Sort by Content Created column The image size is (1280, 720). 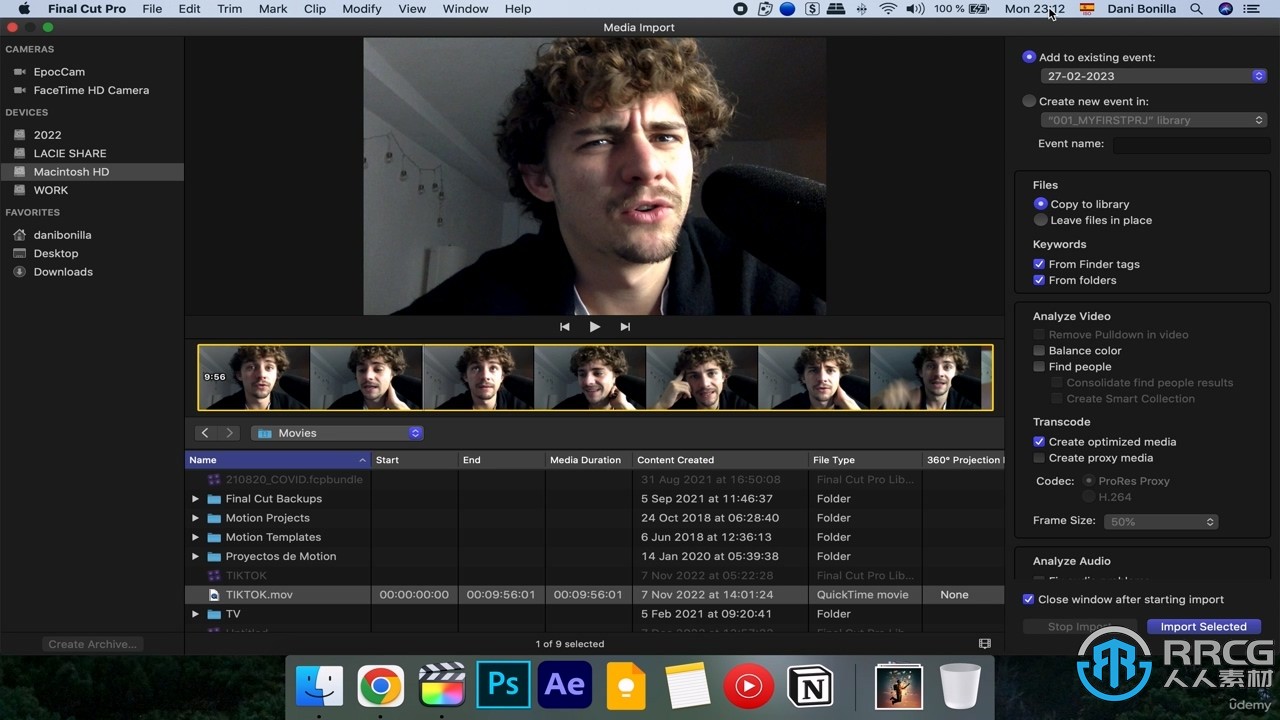coord(720,460)
